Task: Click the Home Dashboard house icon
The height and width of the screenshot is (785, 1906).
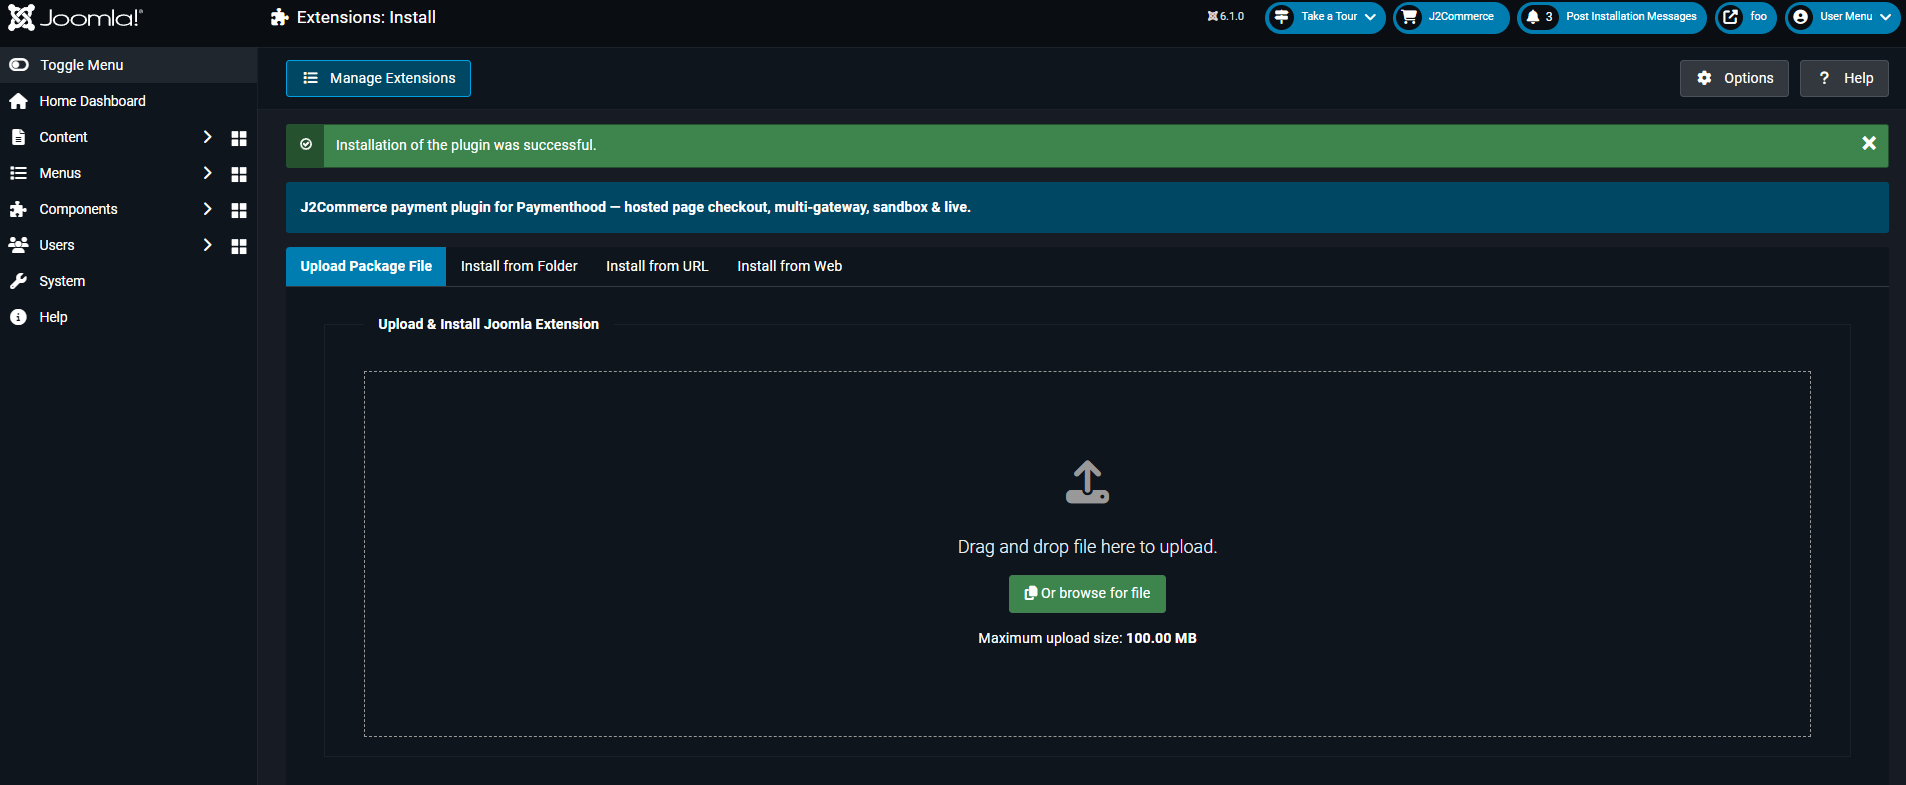Action: (18, 101)
